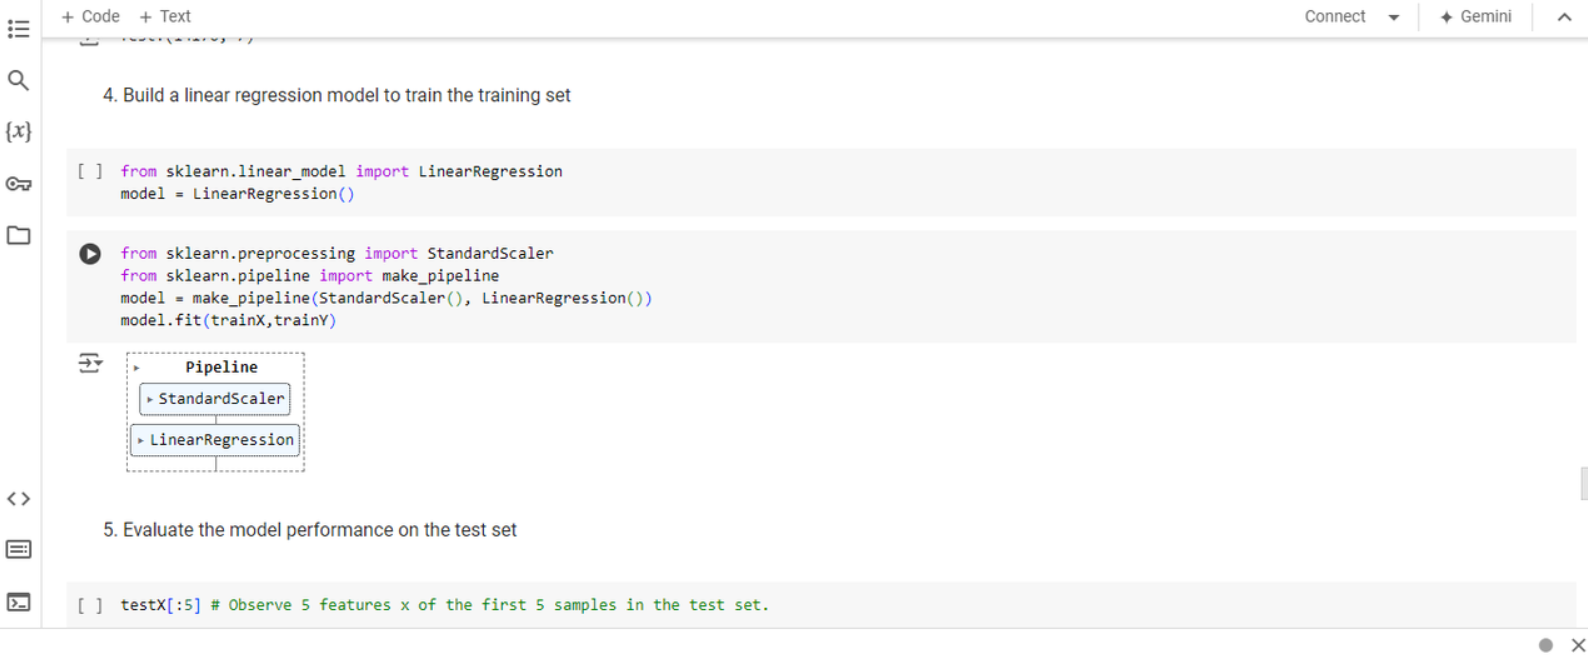Click the vertical scrollbar thumb at right
Screen dimensions: 1588x655
1583,483
